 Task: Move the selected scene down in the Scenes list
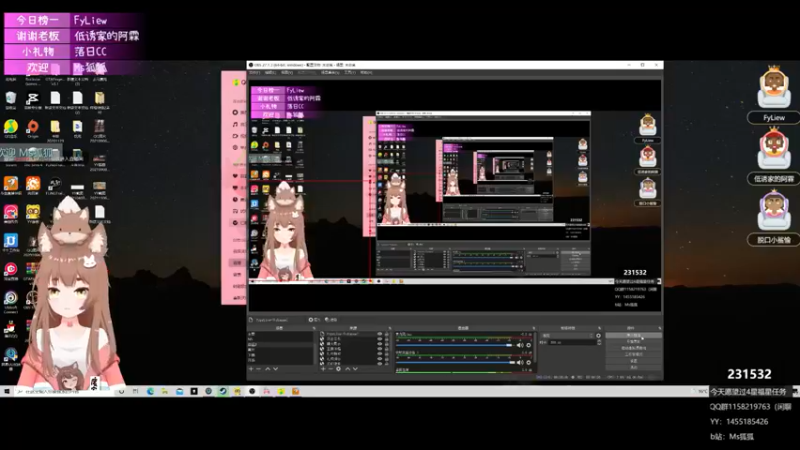pyautogui.click(x=276, y=368)
